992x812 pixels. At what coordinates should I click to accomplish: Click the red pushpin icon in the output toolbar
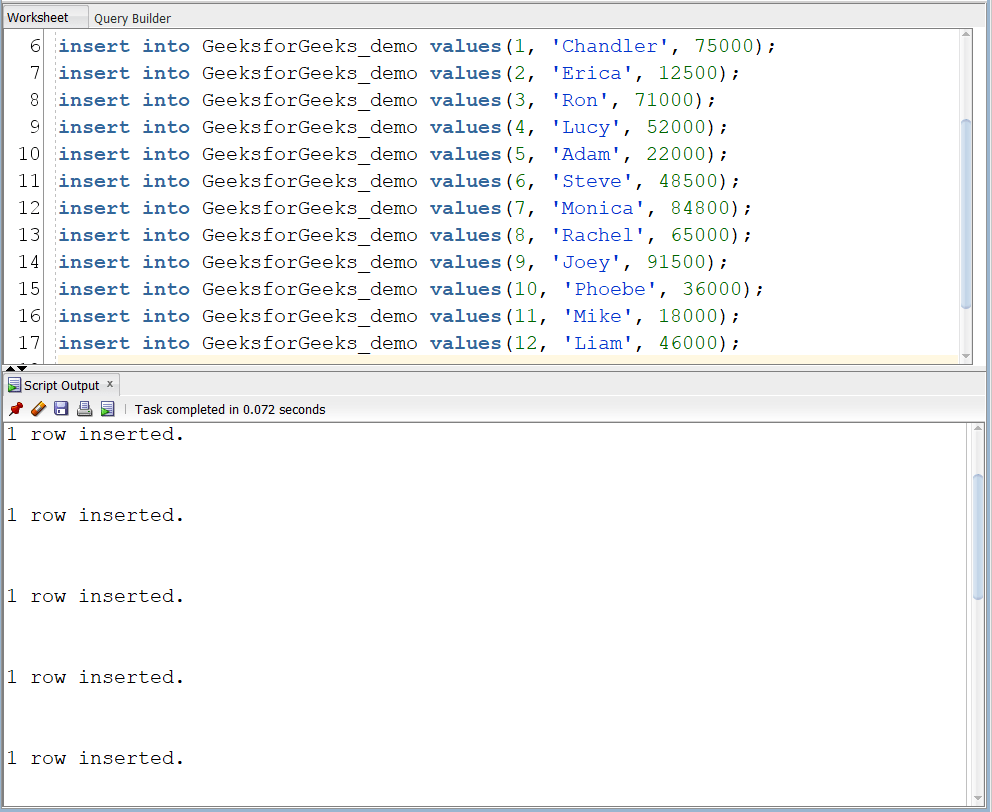(x=14, y=409)
